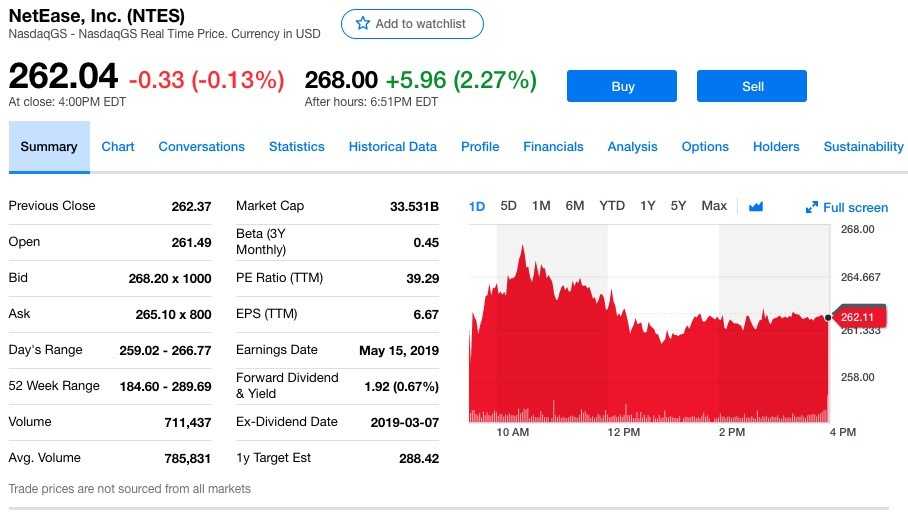The height and width of the screenshot is (514, 908).
Task: Select the 1D chart range
Action: coord(477,207)
